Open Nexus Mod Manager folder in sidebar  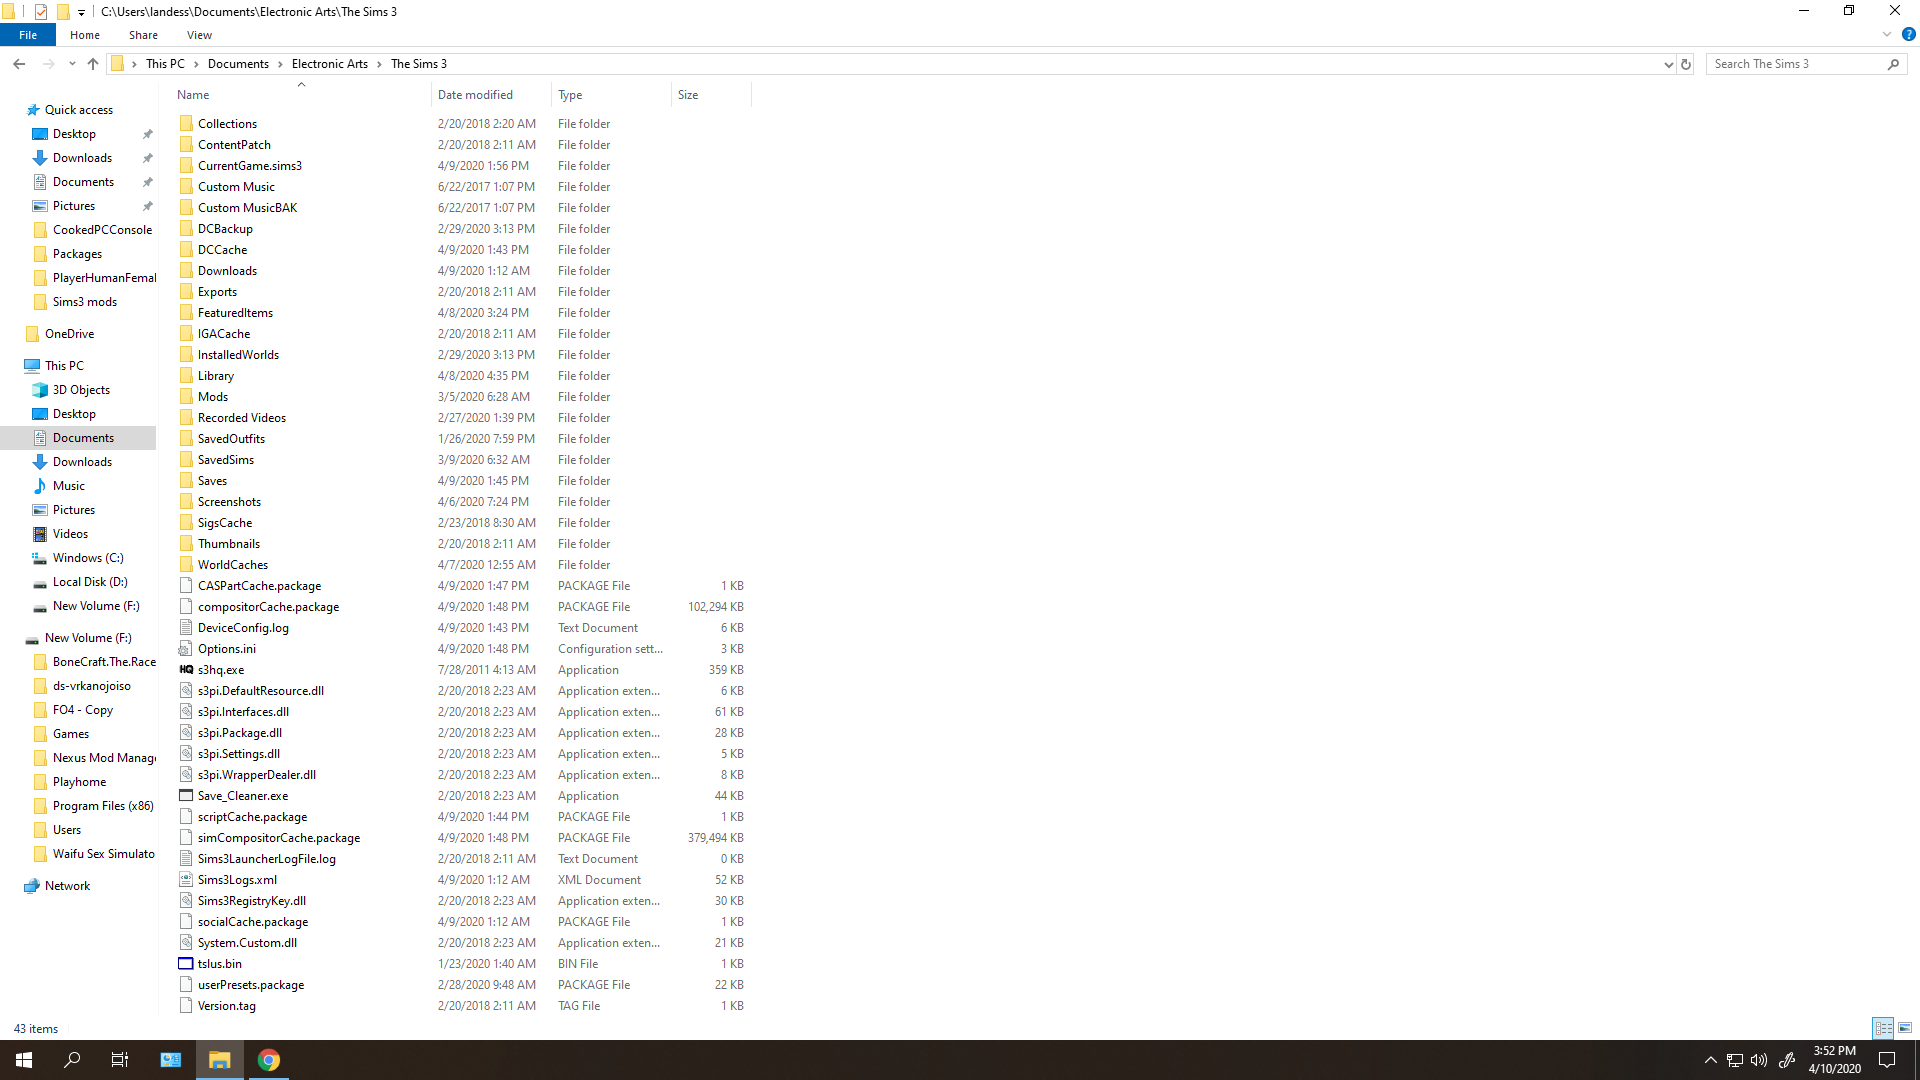(x=104, y=758)
